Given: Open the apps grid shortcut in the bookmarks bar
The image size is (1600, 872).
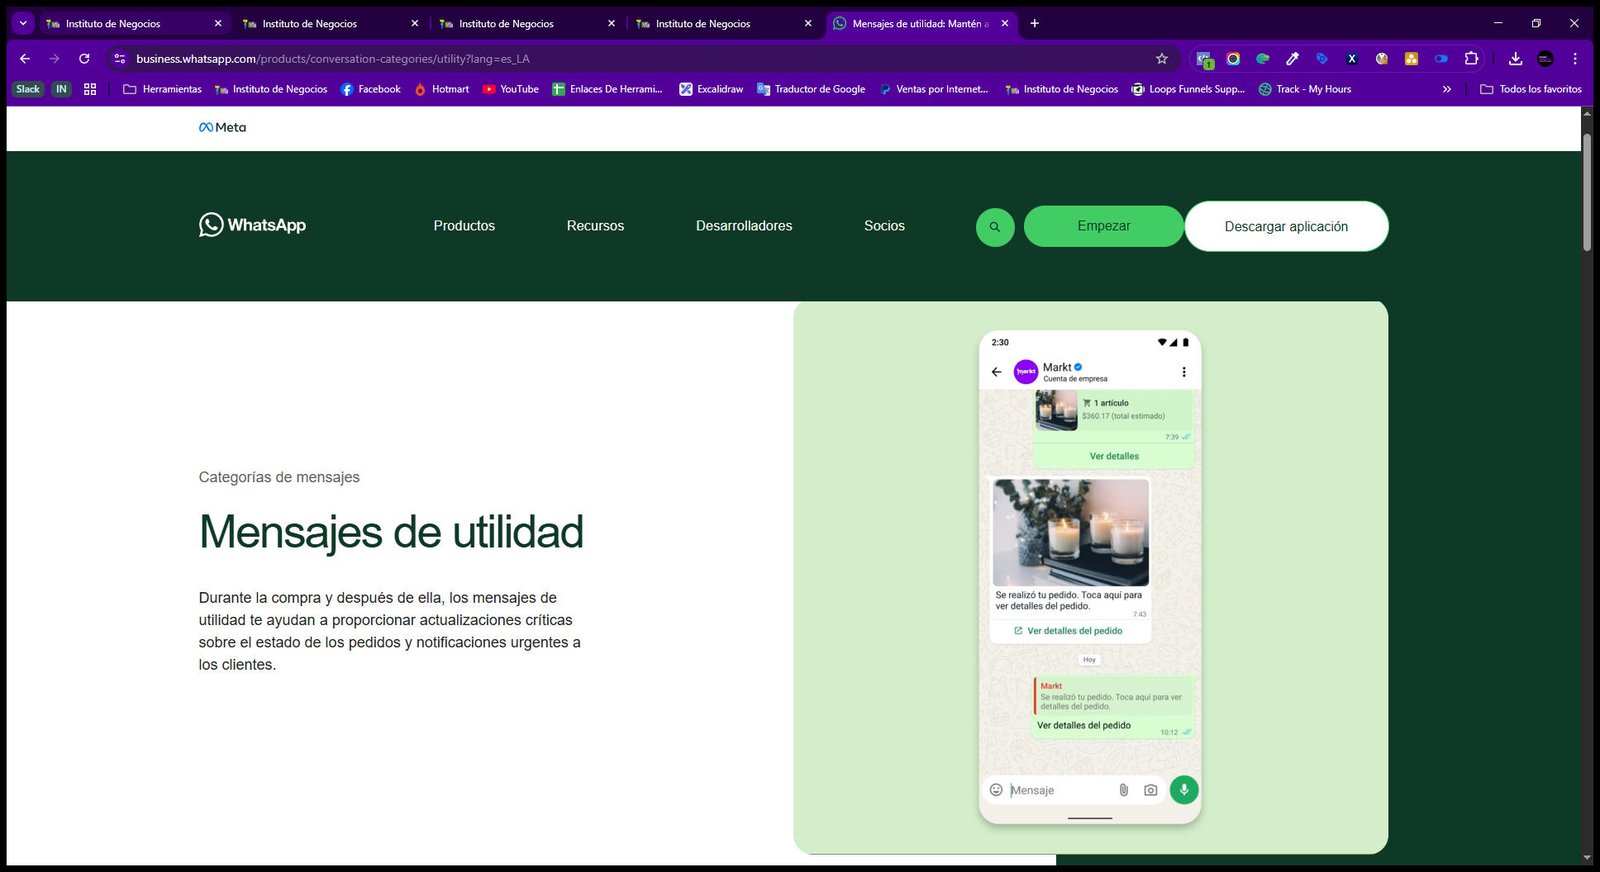Looking at the screenshot, I should [90, 89].
